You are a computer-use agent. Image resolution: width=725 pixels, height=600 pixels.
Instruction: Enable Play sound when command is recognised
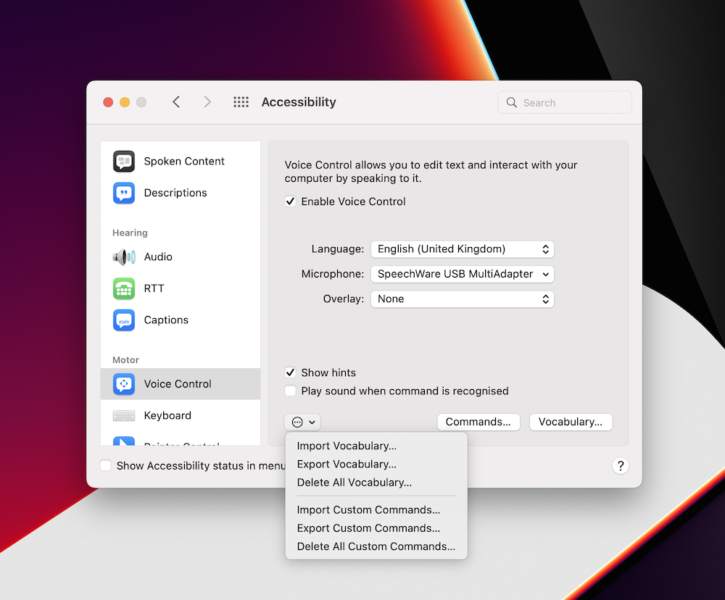point(291,391)
